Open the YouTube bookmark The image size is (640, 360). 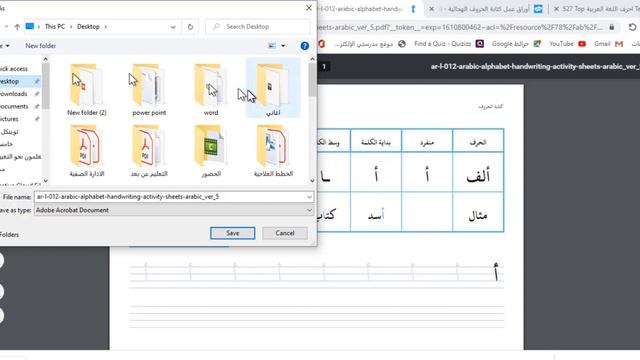(567, 44)
